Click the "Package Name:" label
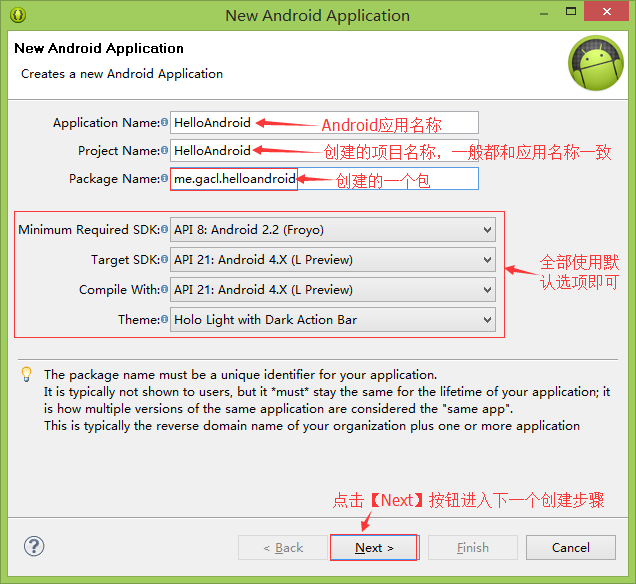 click(114, 178)
